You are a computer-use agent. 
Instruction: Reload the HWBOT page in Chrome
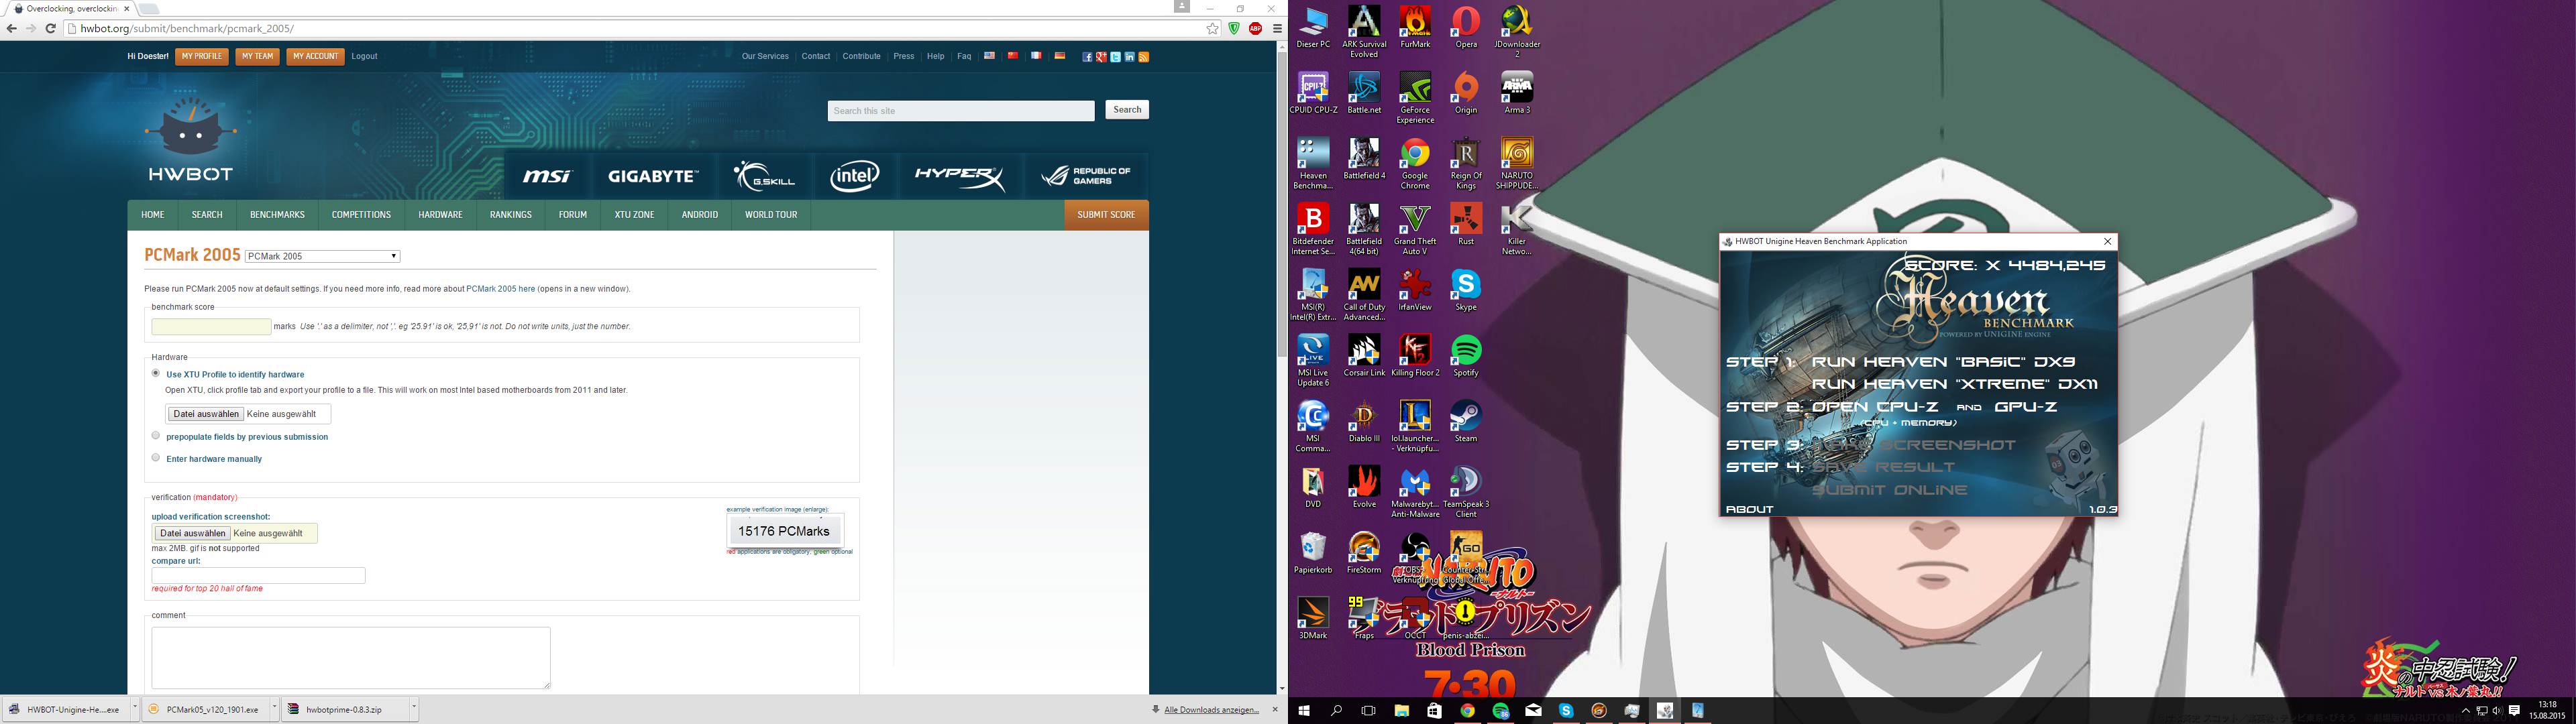51,28
